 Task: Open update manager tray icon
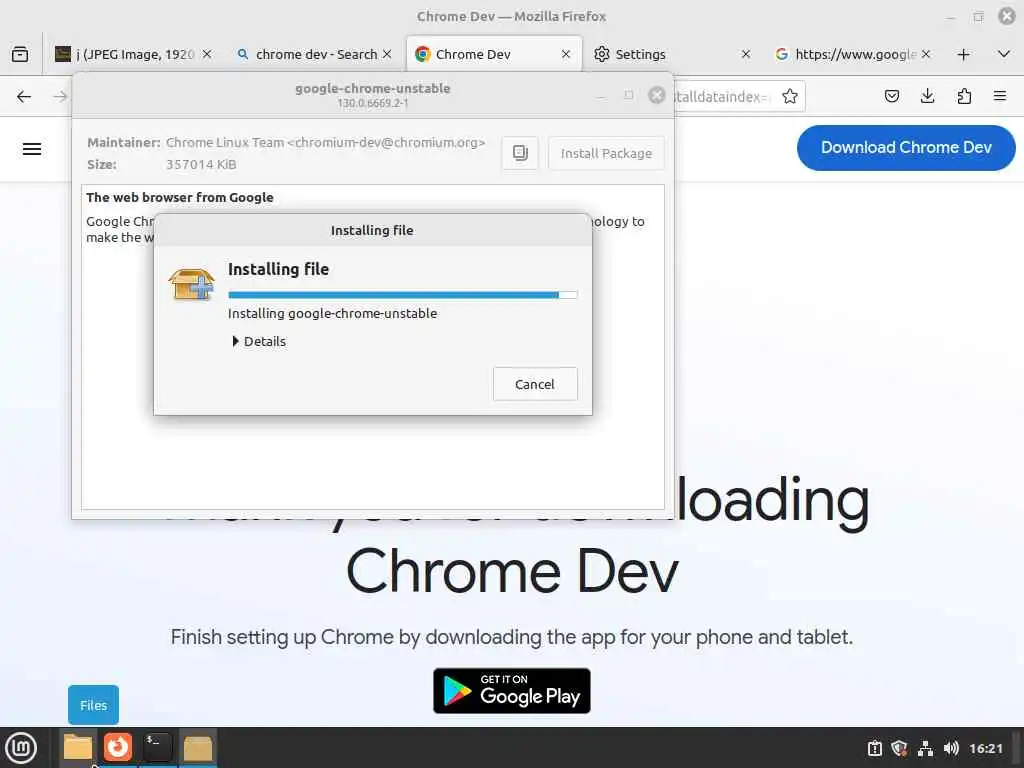click(x=874, y=748)
